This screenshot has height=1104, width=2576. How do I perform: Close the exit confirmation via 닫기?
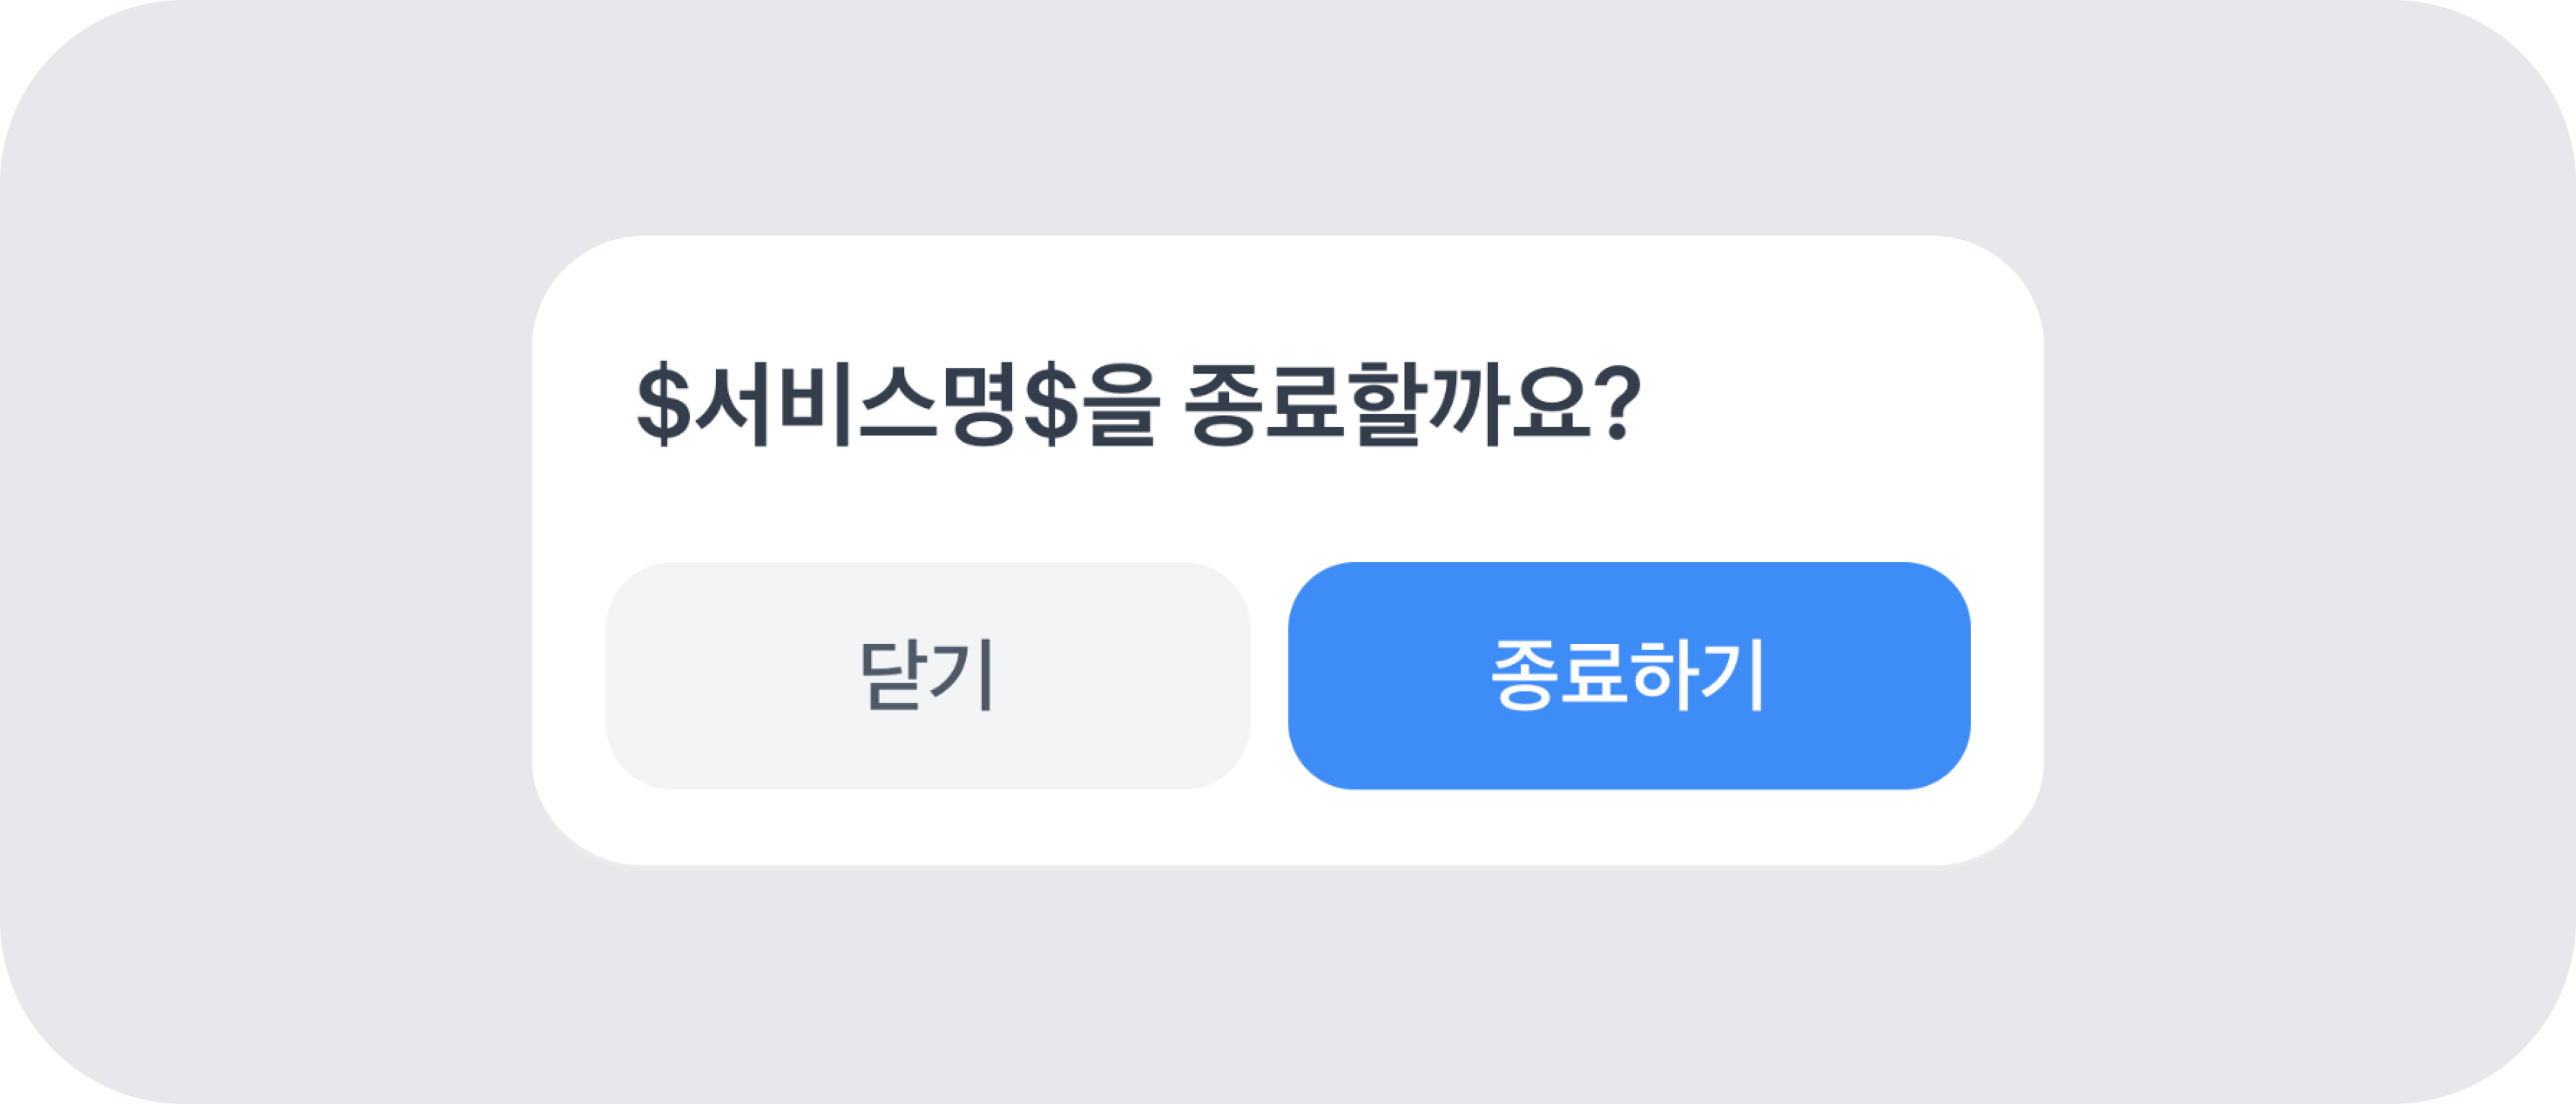pyautogui.click(x=927, y=676)
